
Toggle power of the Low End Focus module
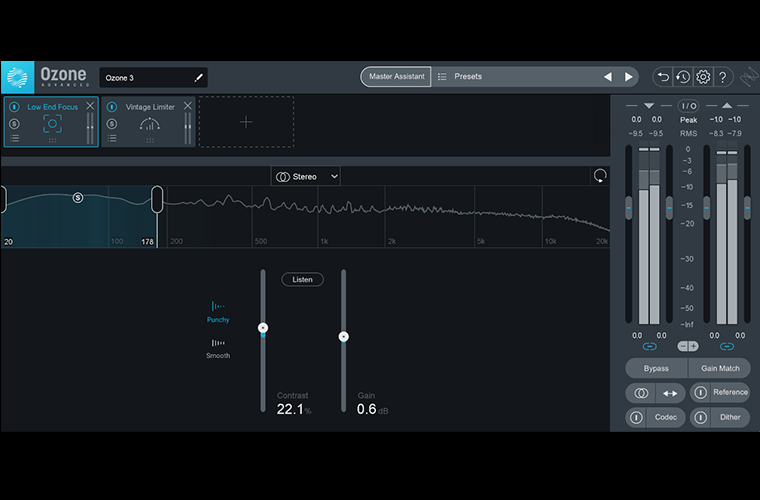click(14, 107)
